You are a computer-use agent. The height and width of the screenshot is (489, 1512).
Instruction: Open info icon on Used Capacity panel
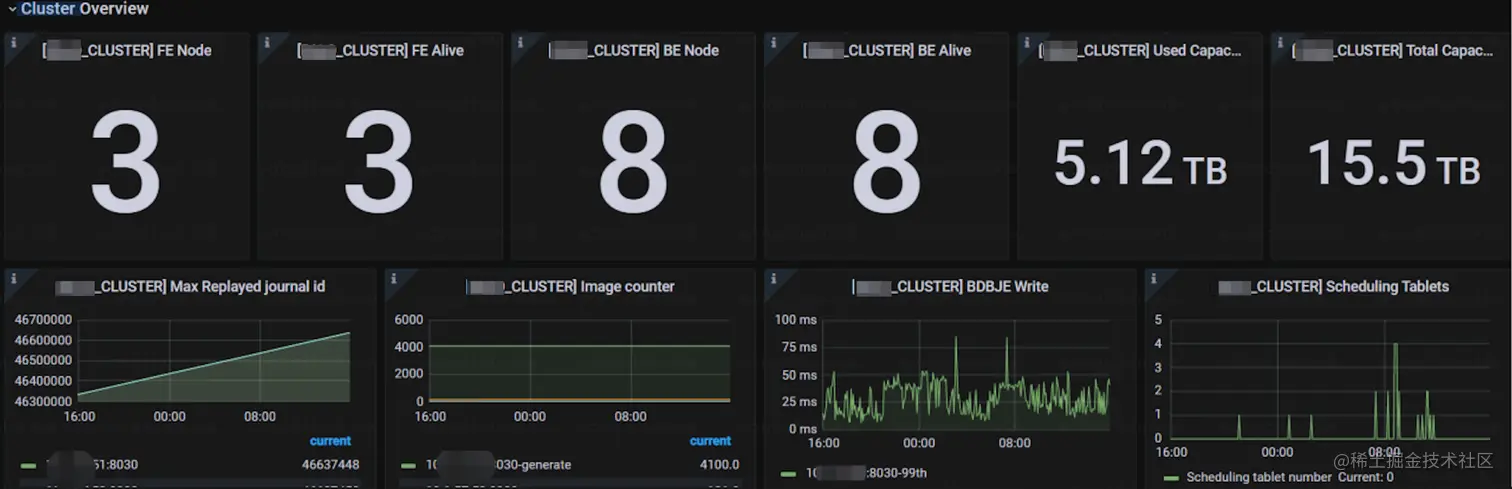pos(1026,45)
